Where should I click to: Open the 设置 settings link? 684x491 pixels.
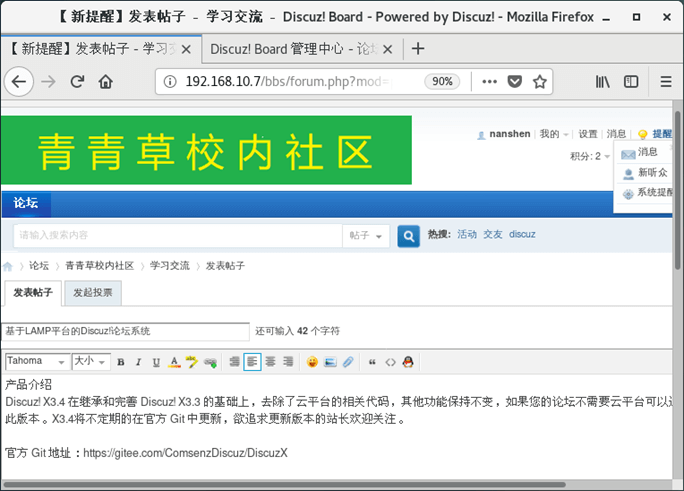tap(588, 134)
